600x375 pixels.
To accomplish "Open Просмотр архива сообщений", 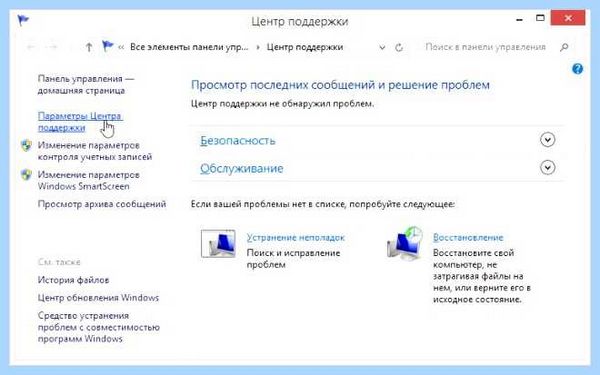I will (102, 204).
